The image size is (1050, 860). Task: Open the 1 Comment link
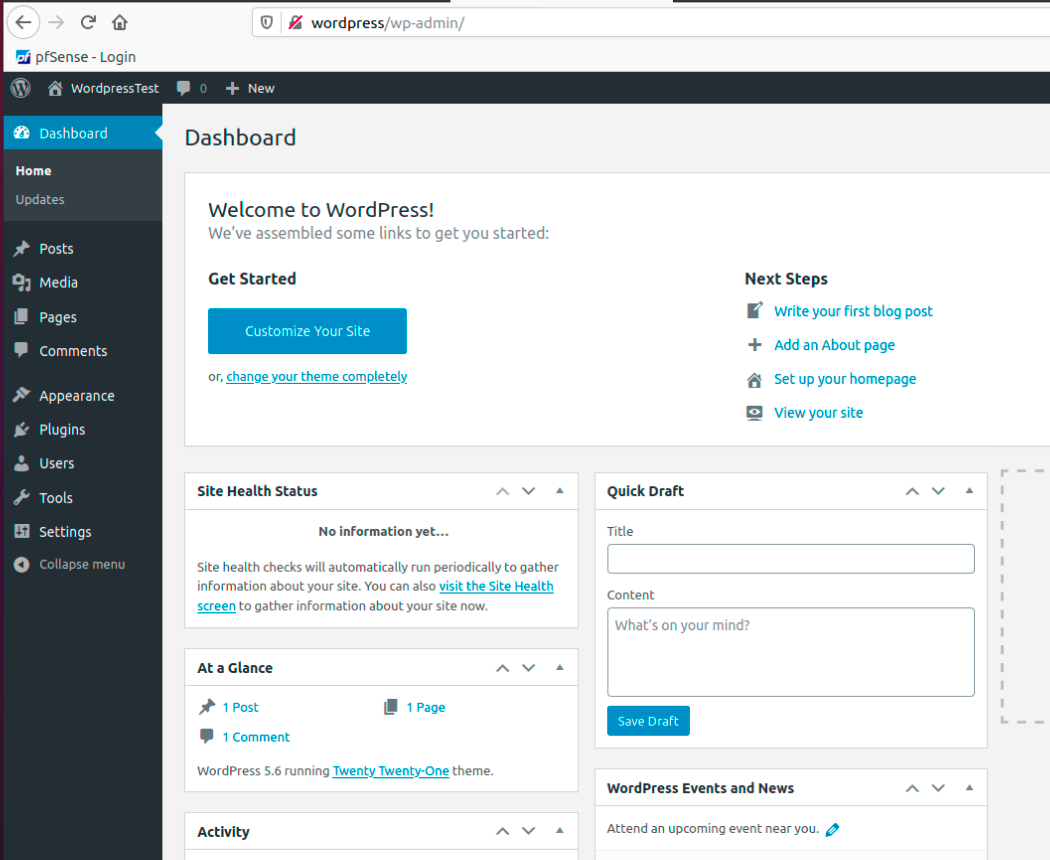[x=256, y=737]
